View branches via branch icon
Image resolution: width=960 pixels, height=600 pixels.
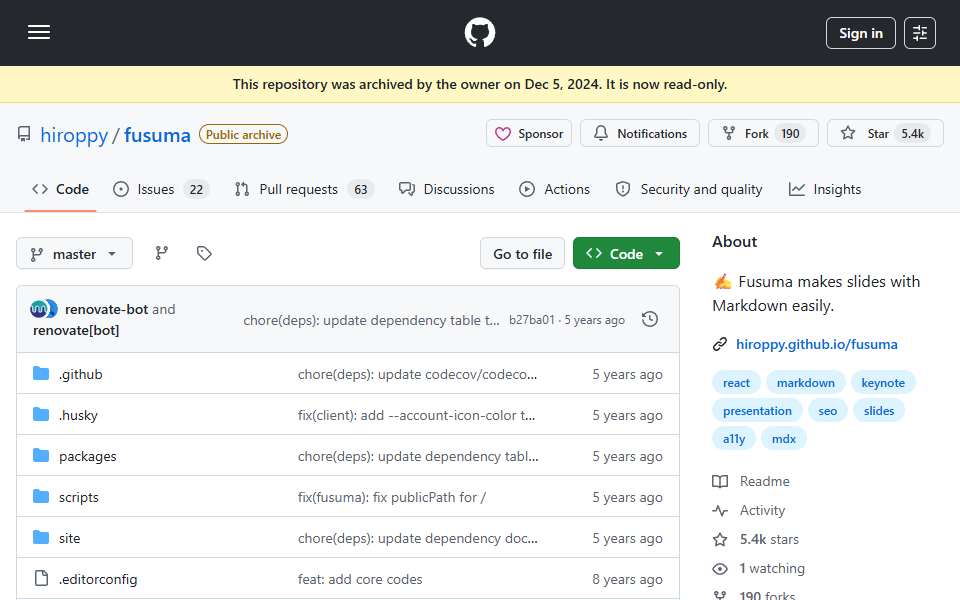coord(162,253)
